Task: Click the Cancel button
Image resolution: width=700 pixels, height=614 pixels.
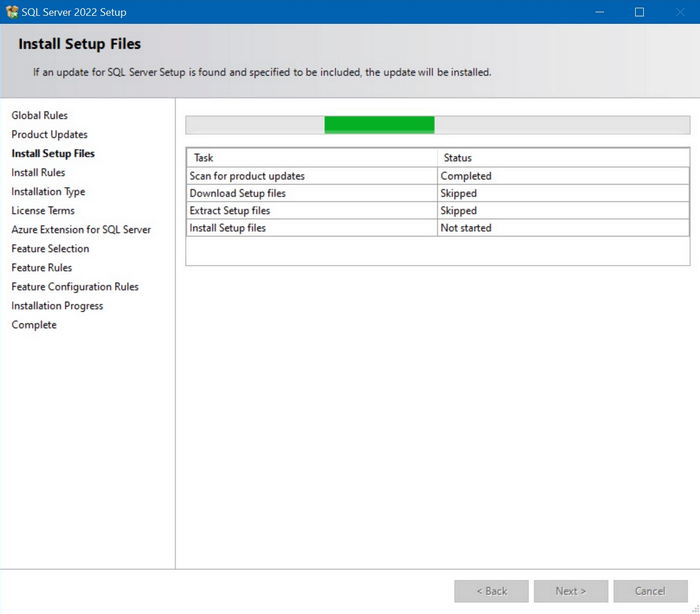Action: 650,591
